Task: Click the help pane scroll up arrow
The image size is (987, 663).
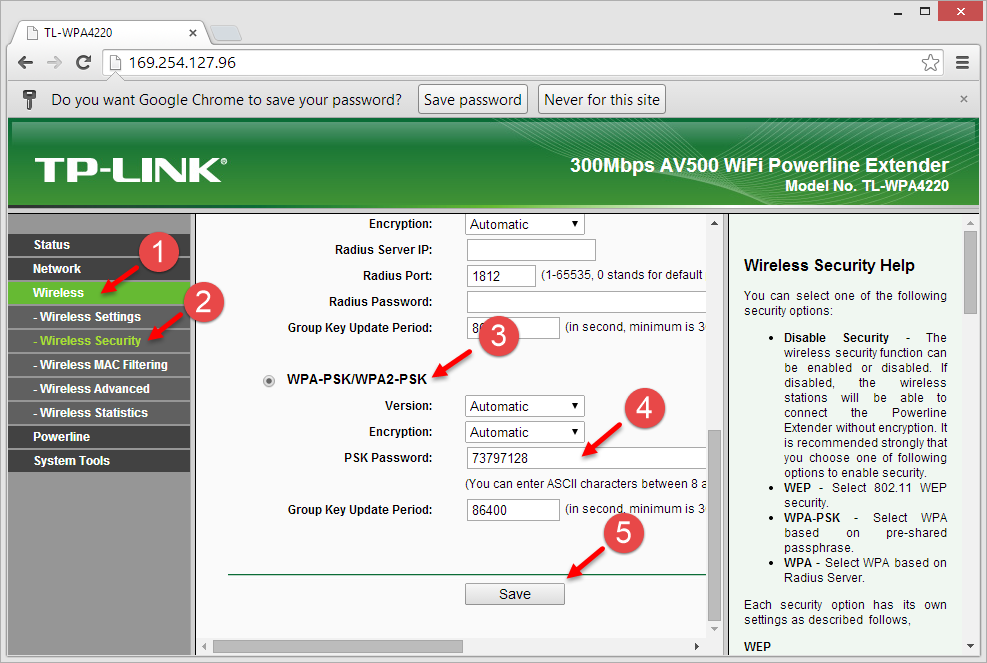Action: coord(970,223)
